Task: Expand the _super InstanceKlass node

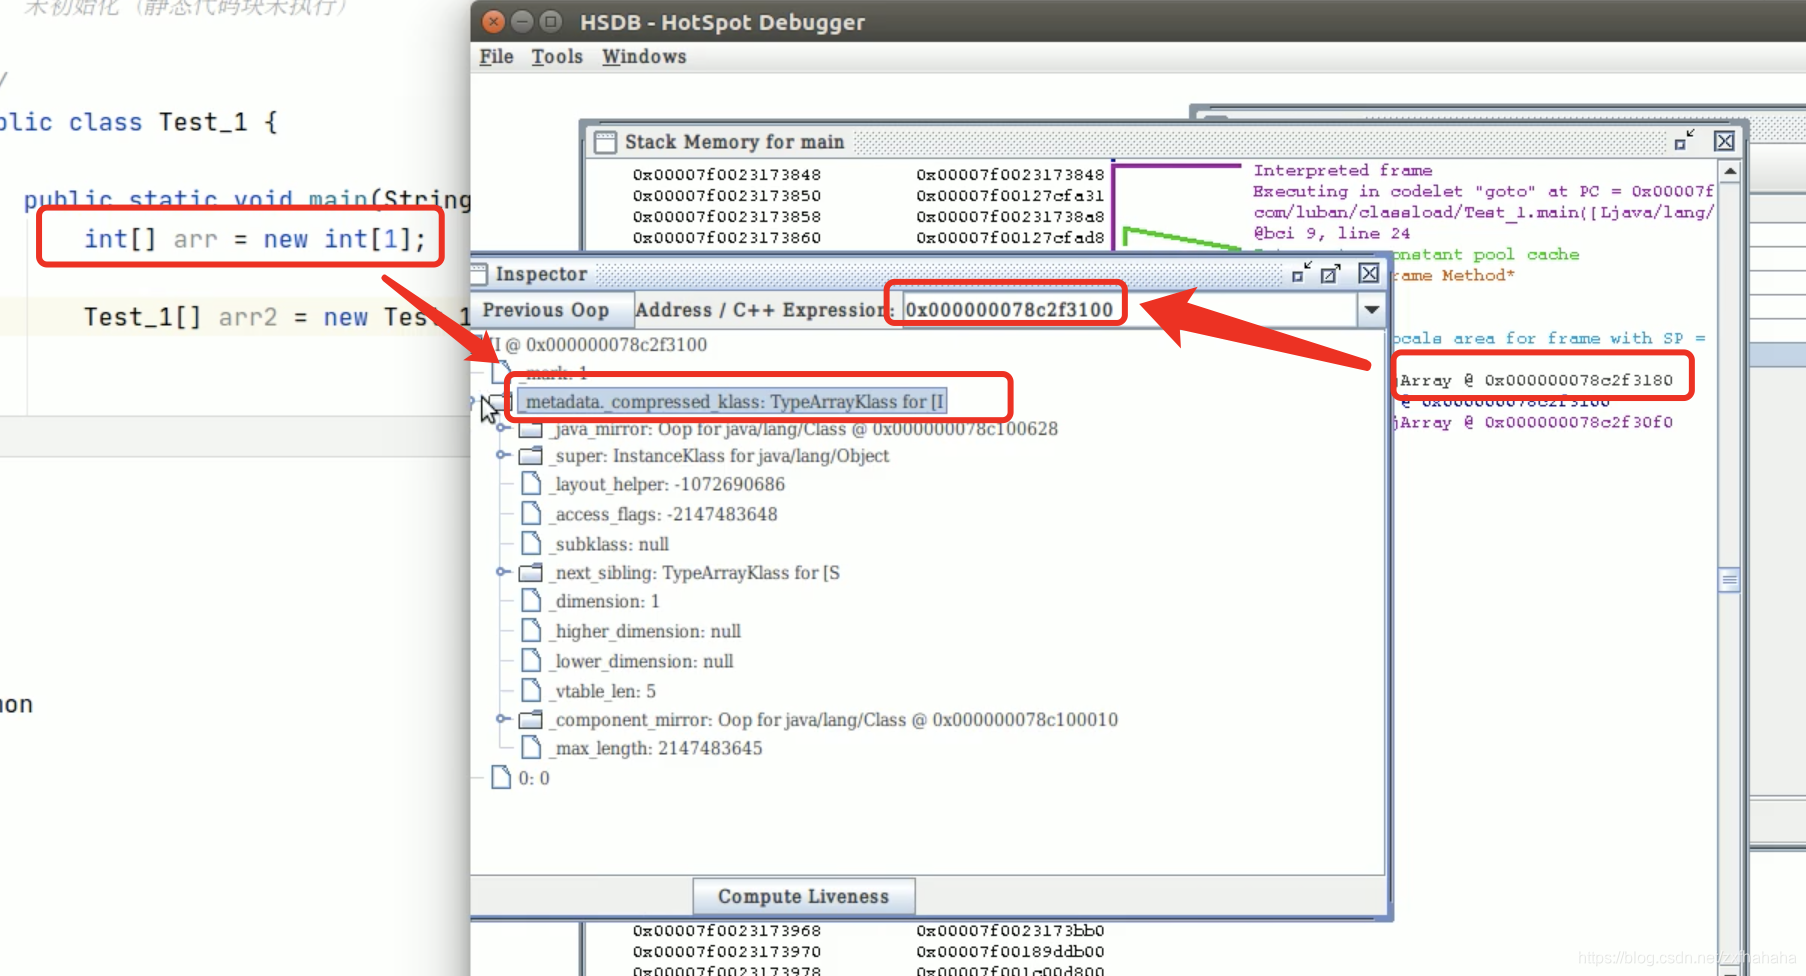Action: (x=503, y=455)
